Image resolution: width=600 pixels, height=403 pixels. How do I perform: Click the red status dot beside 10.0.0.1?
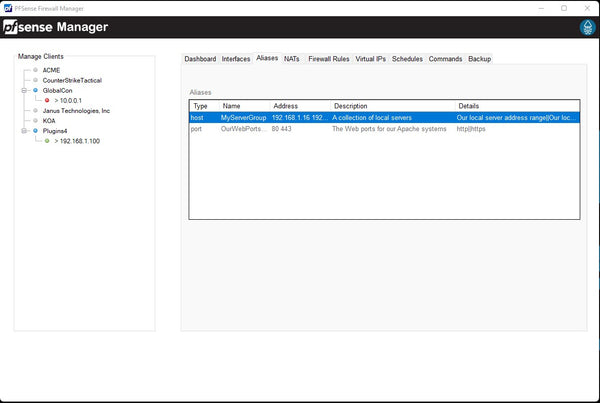tap(46, 100)
